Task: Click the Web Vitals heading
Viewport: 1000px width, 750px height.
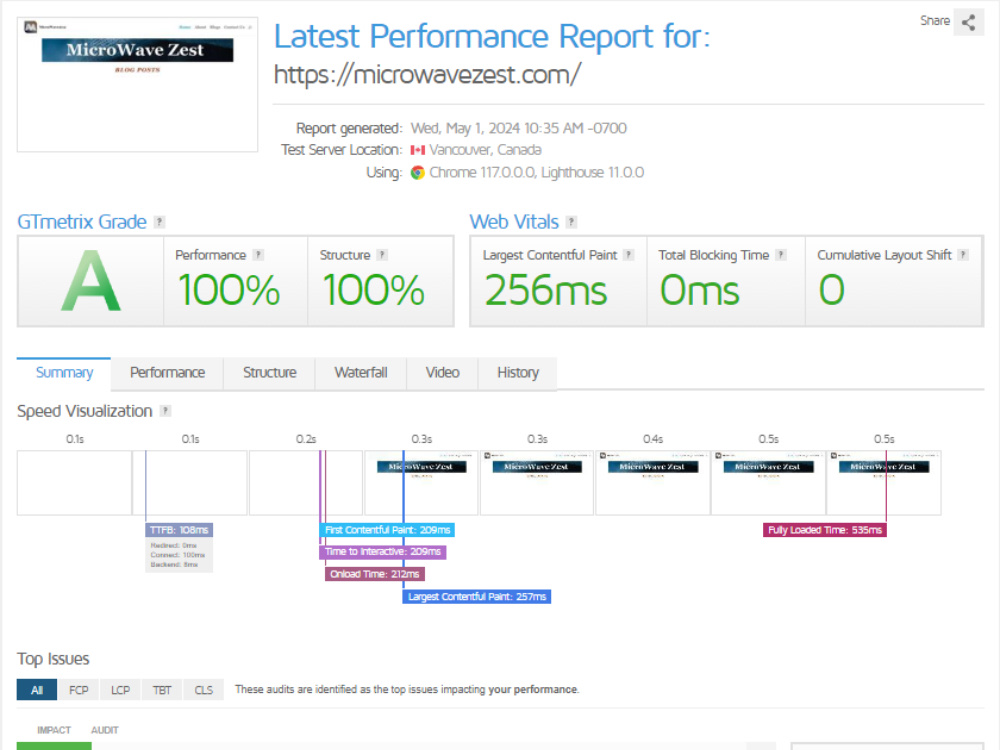Action: click(514, 222)
